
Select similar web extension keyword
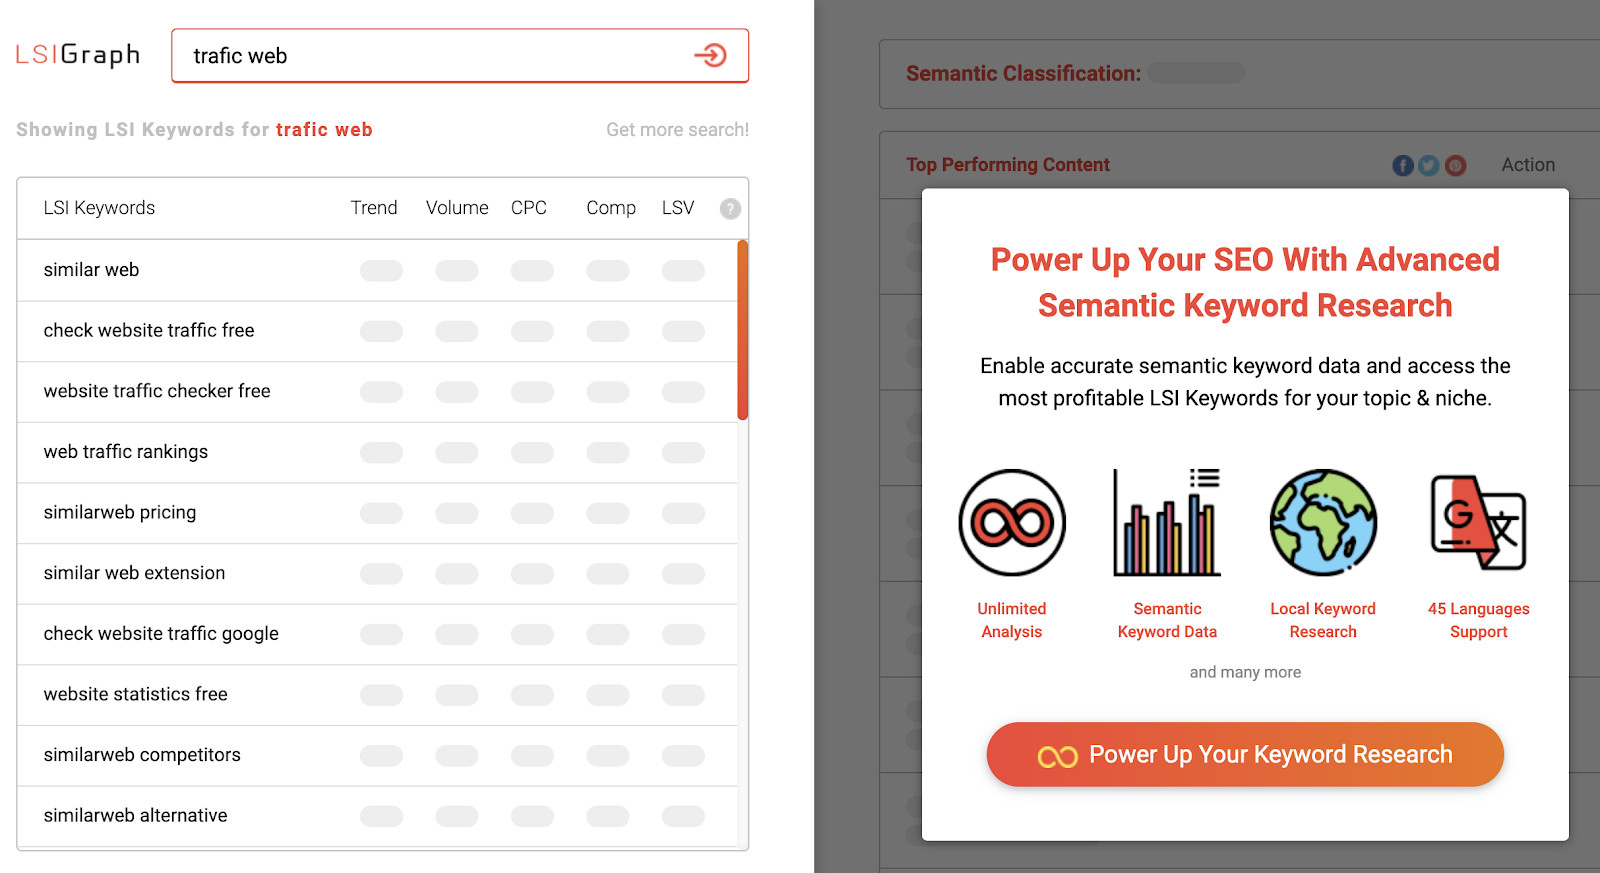pos(377,573)
